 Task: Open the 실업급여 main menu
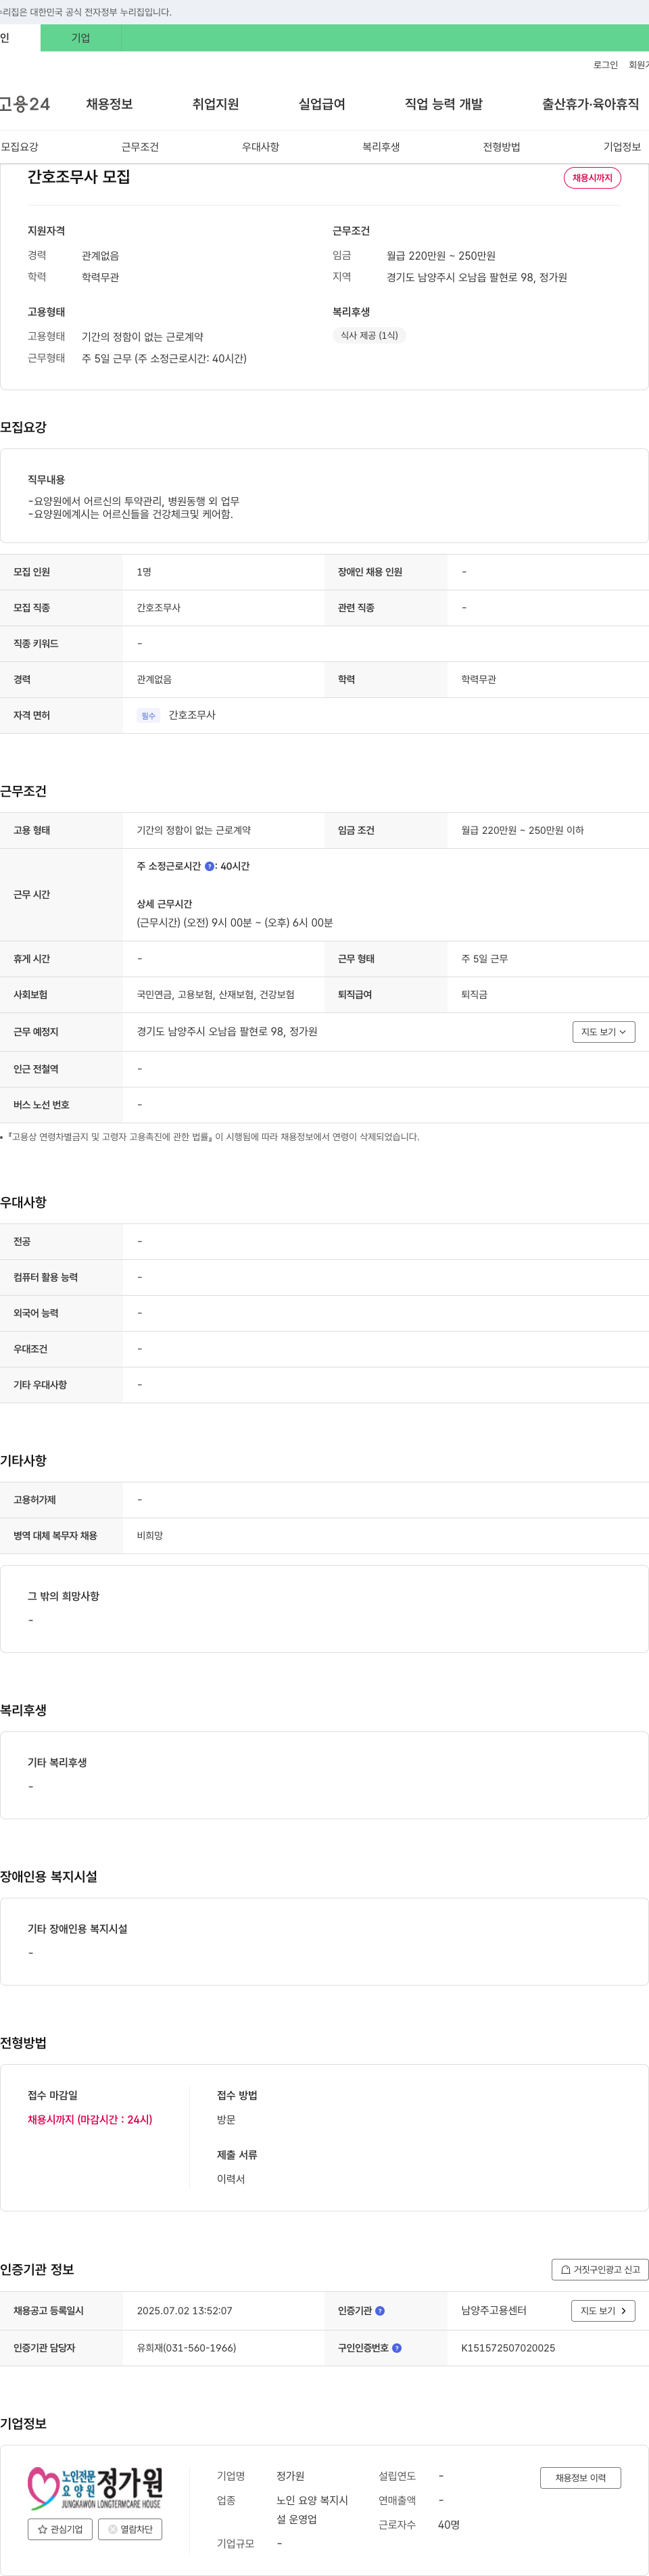322,104
